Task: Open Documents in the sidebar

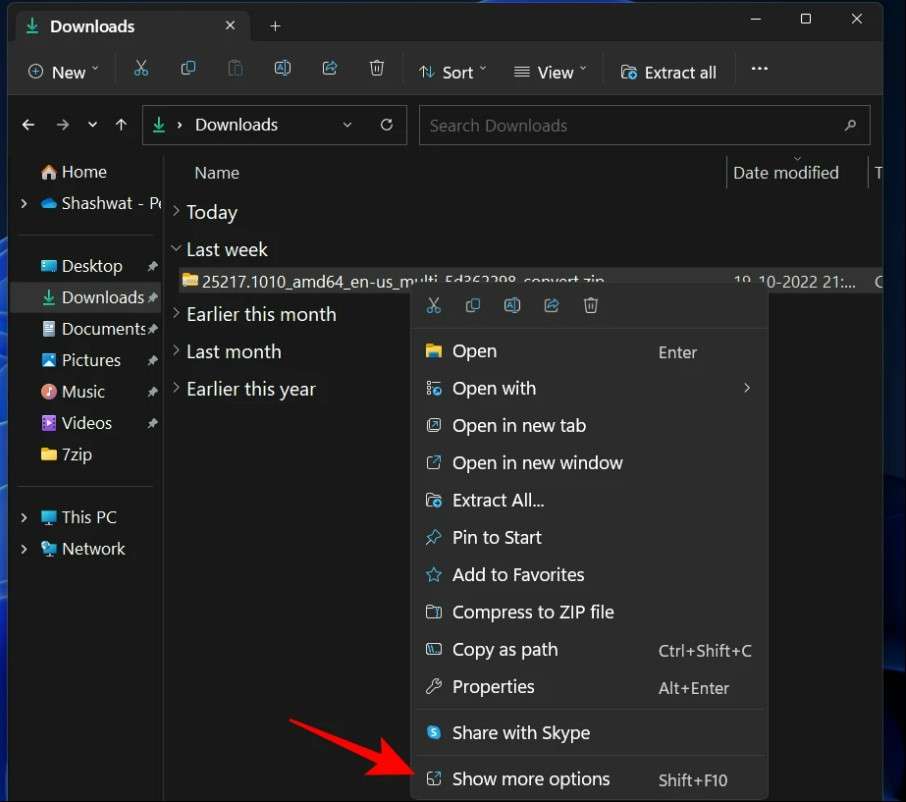Action: (96, 329)
